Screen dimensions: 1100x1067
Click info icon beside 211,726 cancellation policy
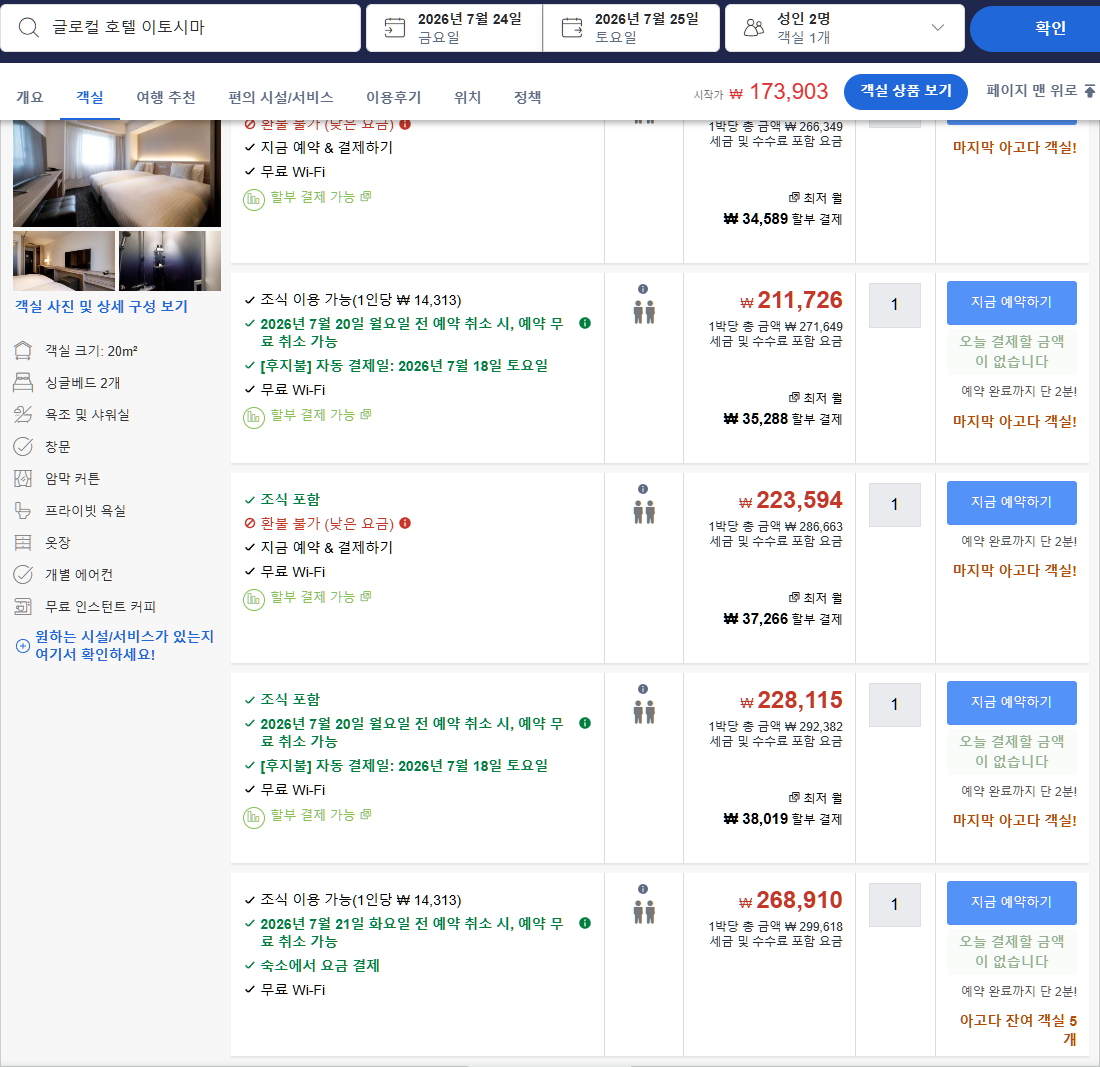pyautogui.click(x=584, y=323)
